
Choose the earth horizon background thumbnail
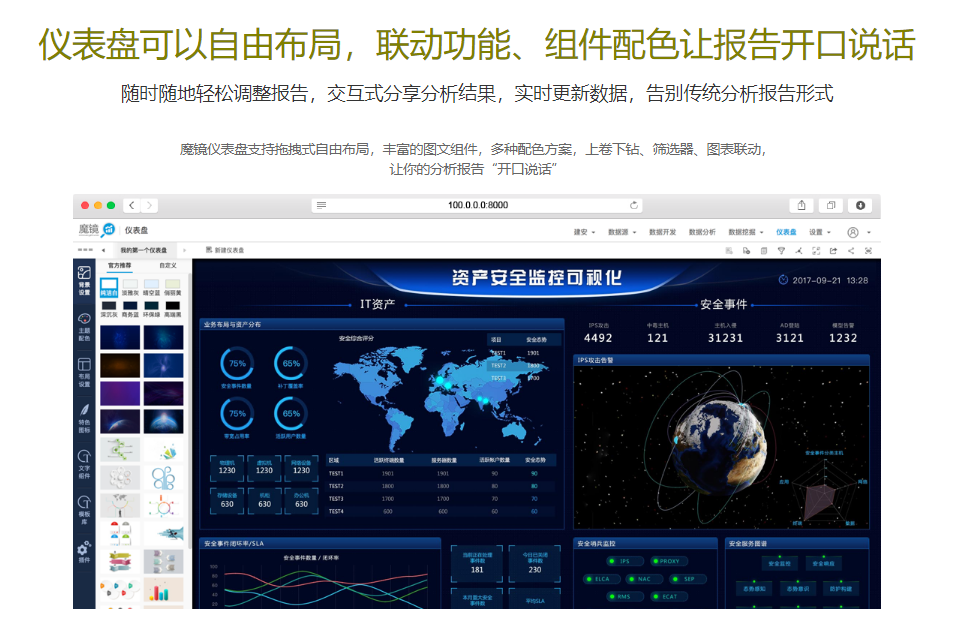(120, 421)
